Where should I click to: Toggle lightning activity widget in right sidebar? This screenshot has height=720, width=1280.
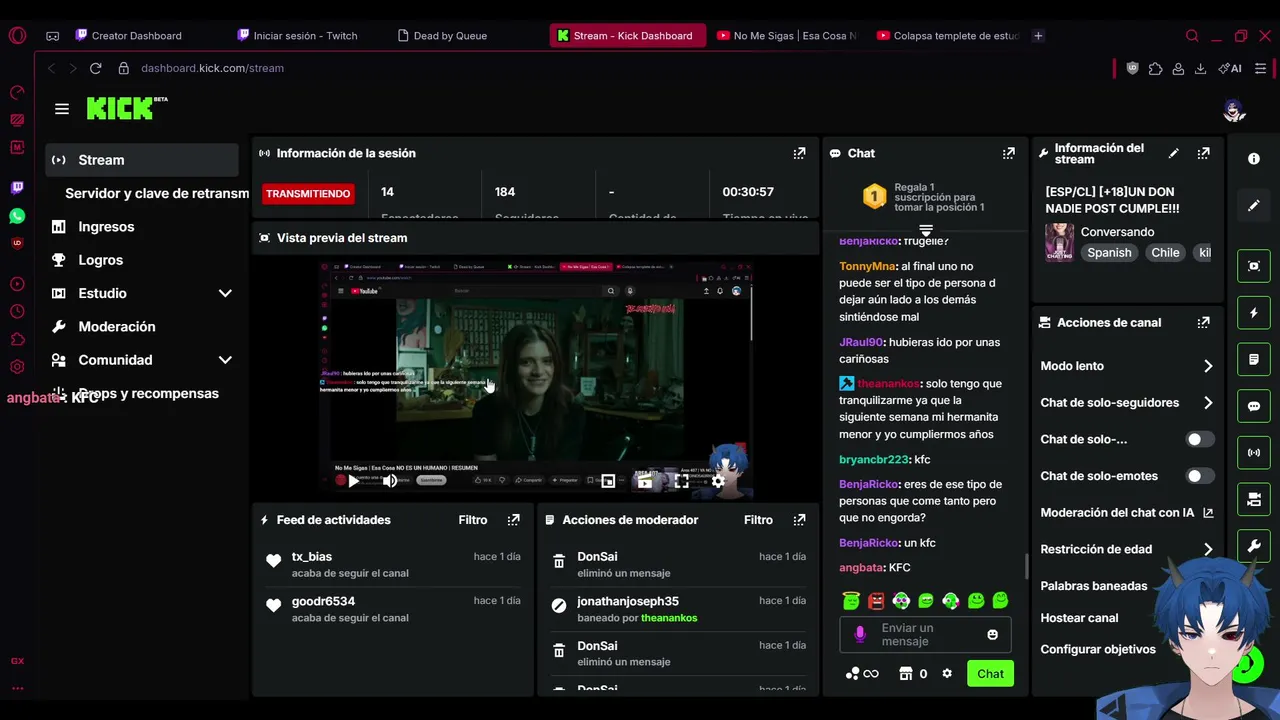click(x=1254, y=313)
